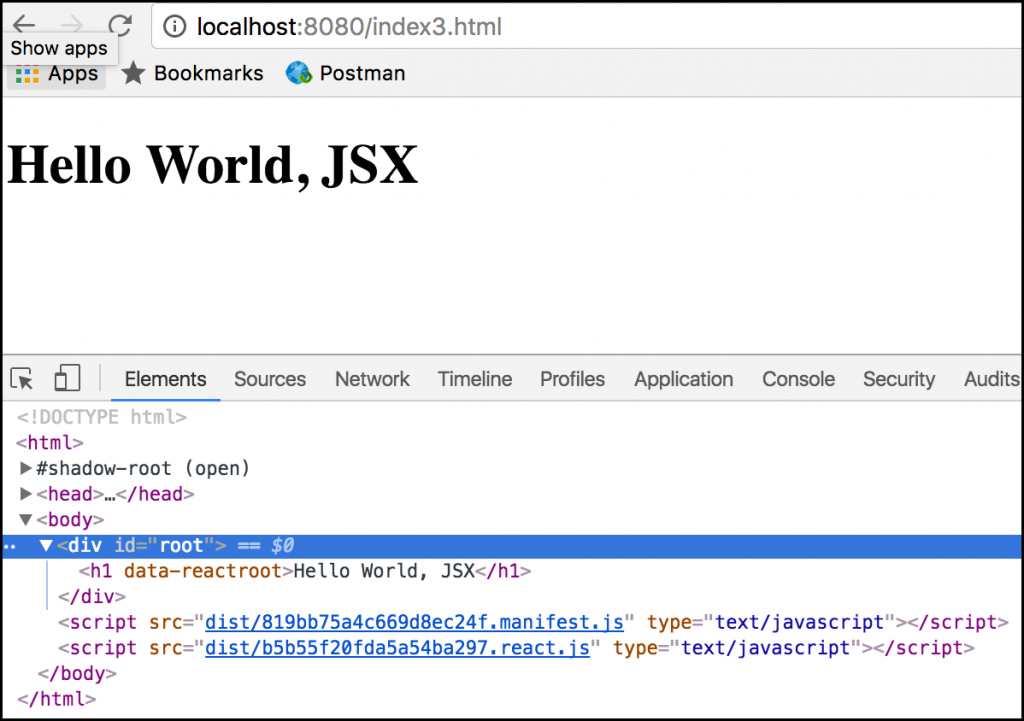Click the star icon next to Bookmarks
The image size is (1024, 721).
point(133,72)
